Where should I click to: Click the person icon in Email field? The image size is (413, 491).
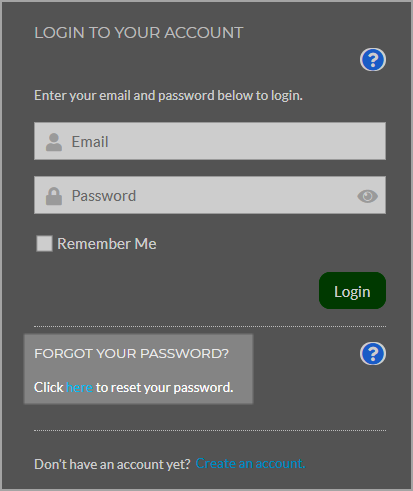coord(54,142)
